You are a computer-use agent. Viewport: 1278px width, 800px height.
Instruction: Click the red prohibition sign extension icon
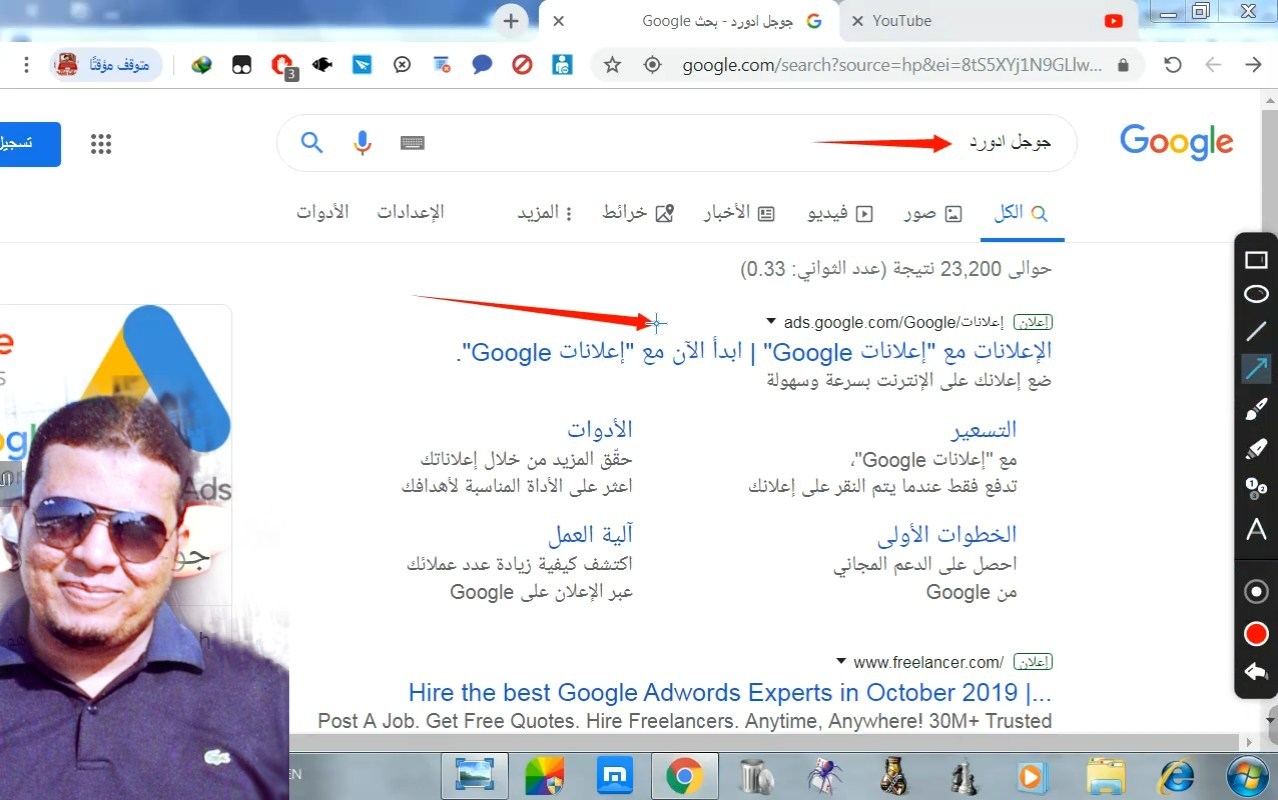[x=522, y=65]
